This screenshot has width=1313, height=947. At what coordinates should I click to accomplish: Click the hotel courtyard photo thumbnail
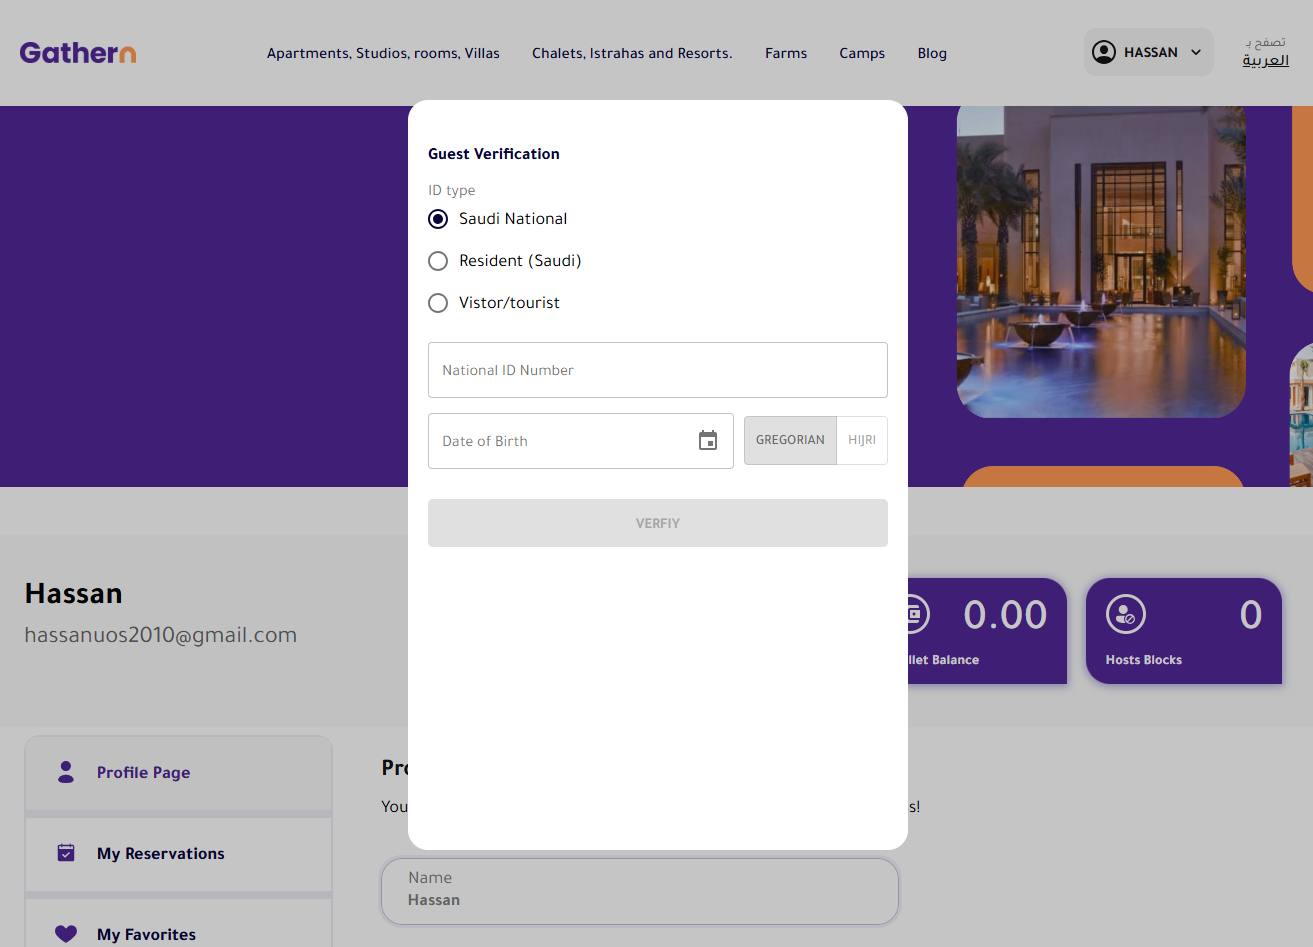click(1100, 260)
